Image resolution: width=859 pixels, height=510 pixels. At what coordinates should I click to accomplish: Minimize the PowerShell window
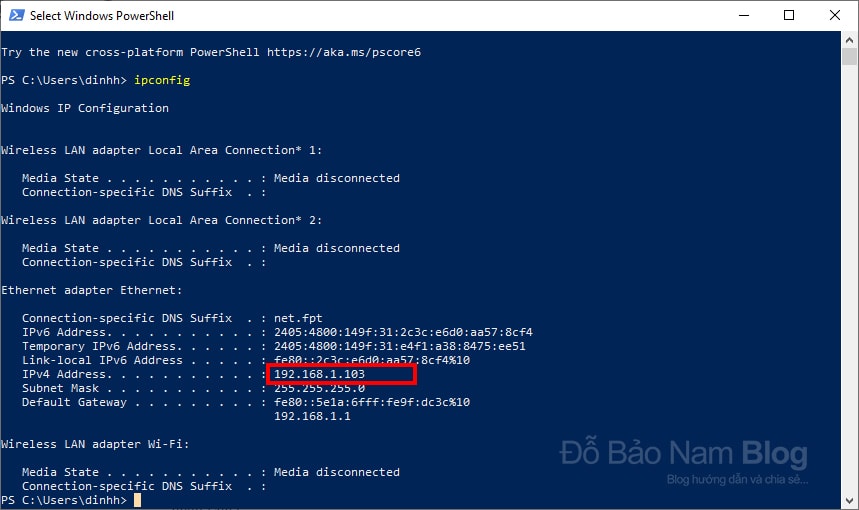coord(743,15)
